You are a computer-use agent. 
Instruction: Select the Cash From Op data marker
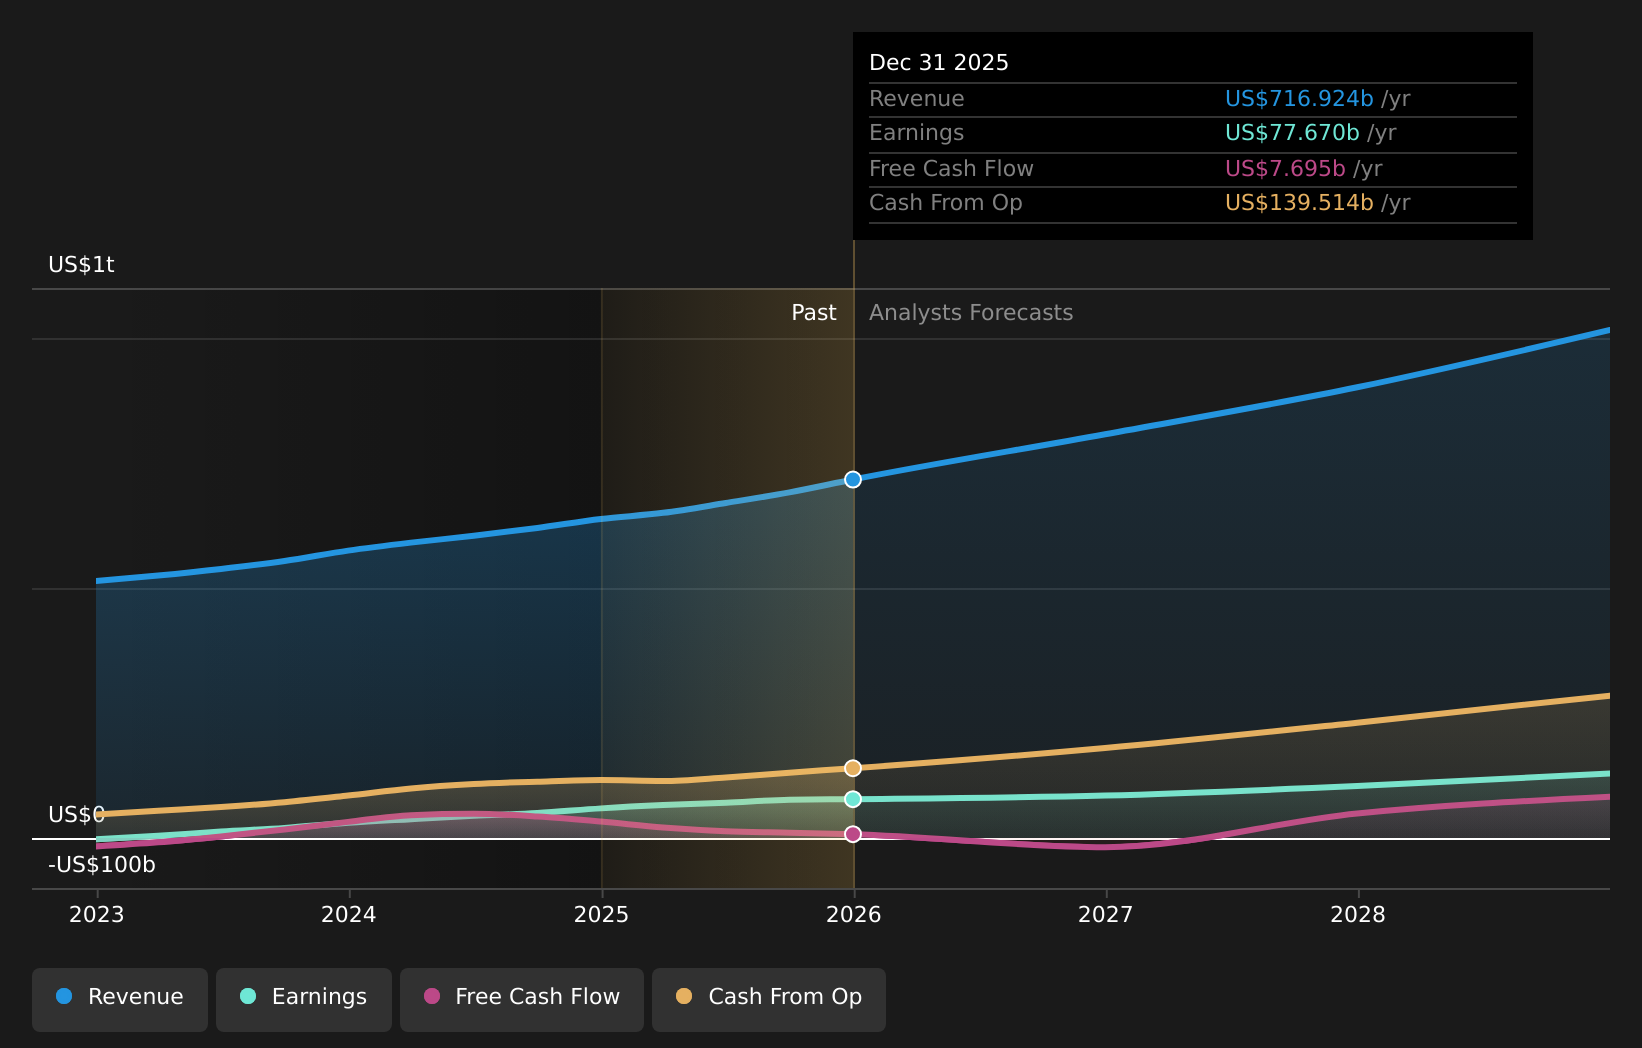tap(853, 768)
